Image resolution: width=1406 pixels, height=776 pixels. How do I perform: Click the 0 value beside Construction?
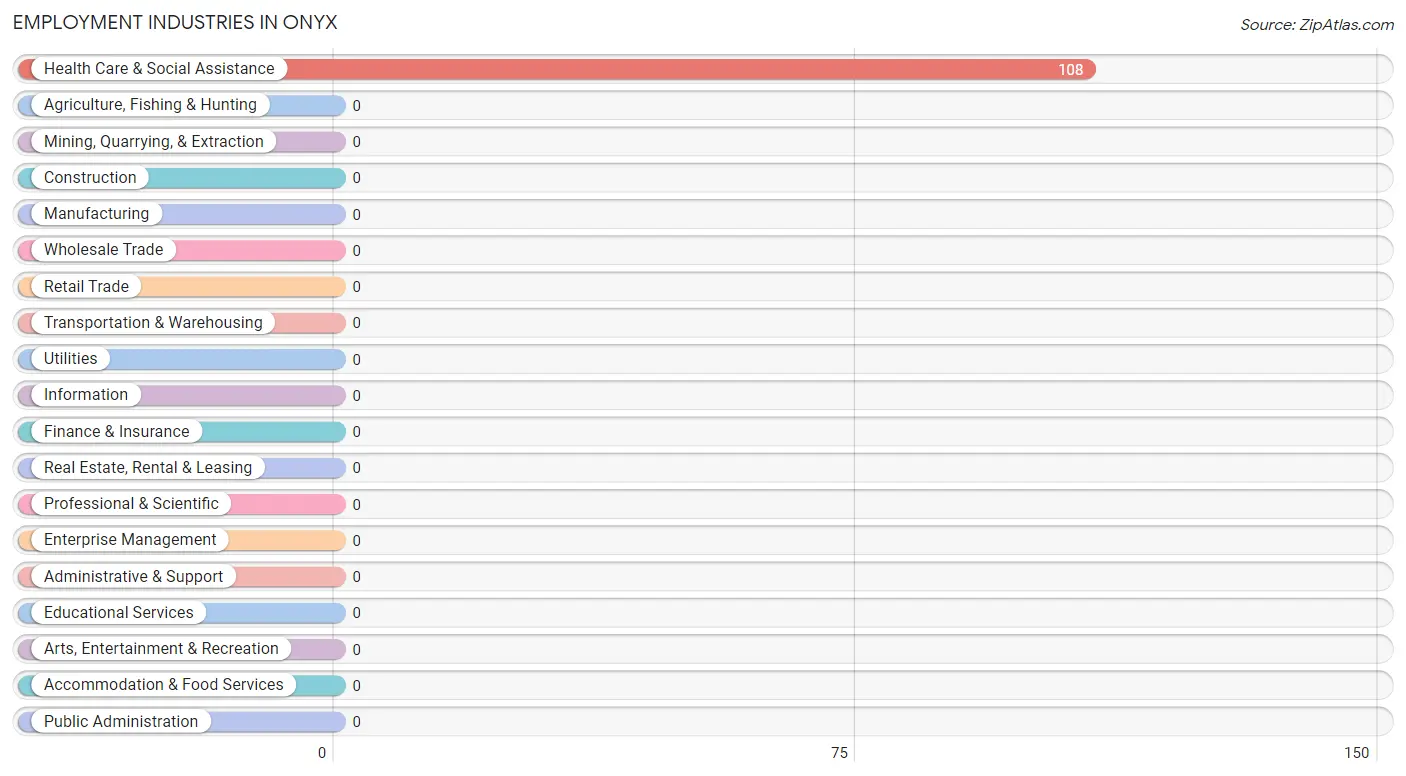tap(356, 178)
